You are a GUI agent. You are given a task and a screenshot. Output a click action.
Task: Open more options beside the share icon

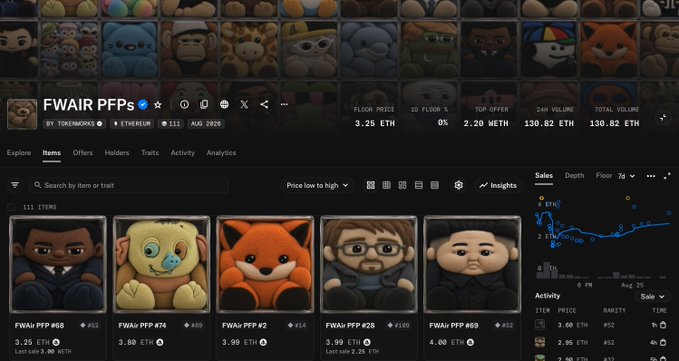[x=284, y=104]
